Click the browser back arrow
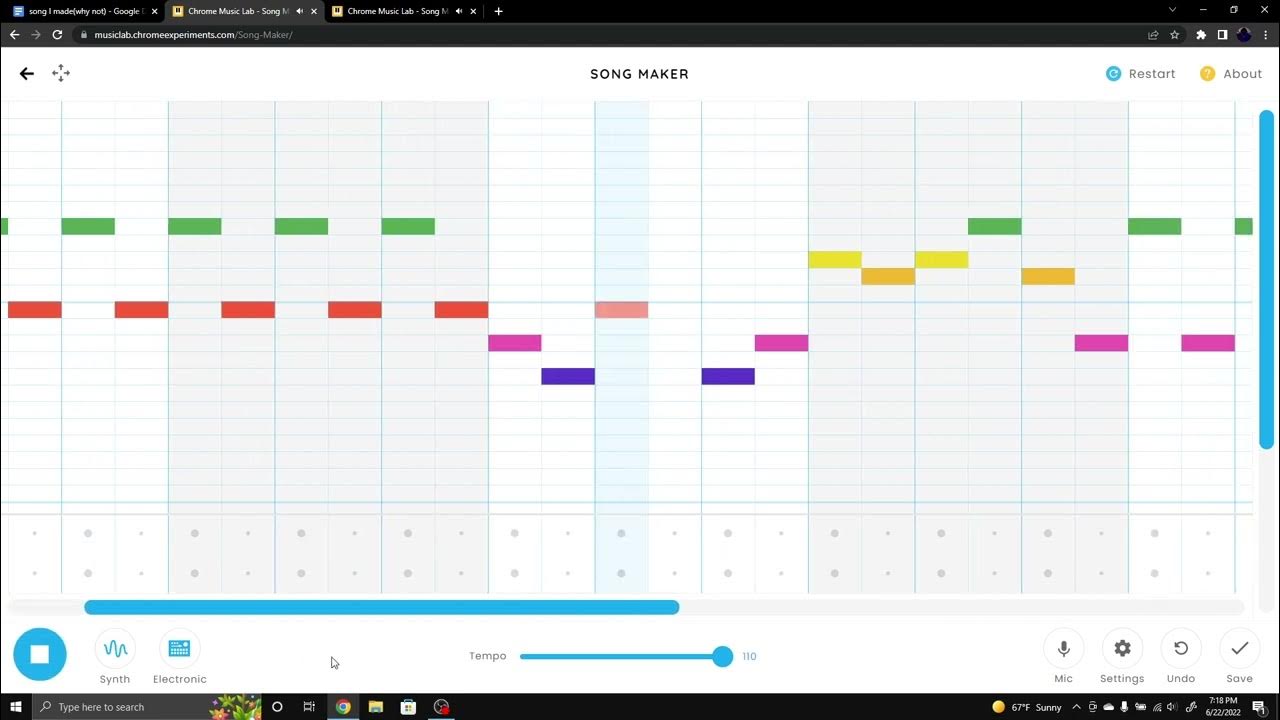The height and width of the screenshot is (720, 1280). coord(14,34)
